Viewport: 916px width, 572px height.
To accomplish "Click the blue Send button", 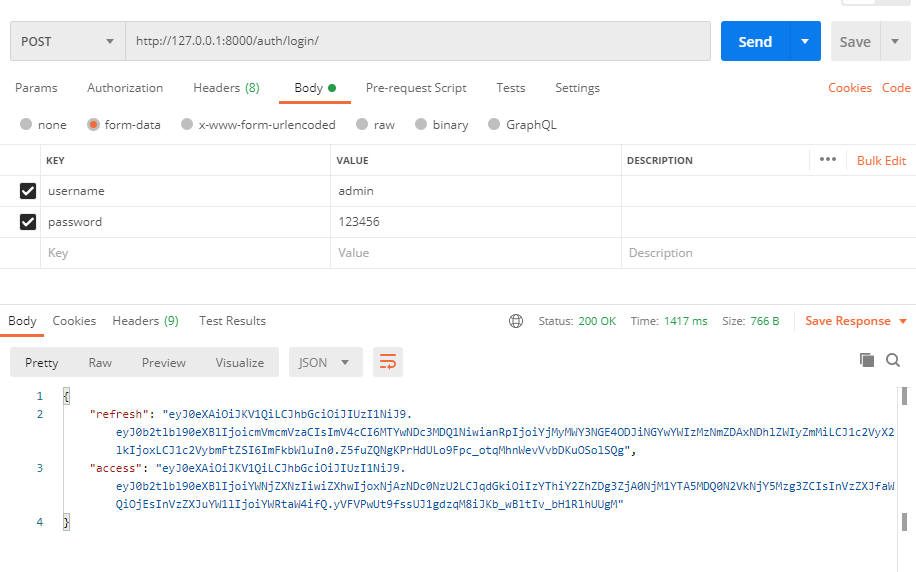I will (755, 41).
